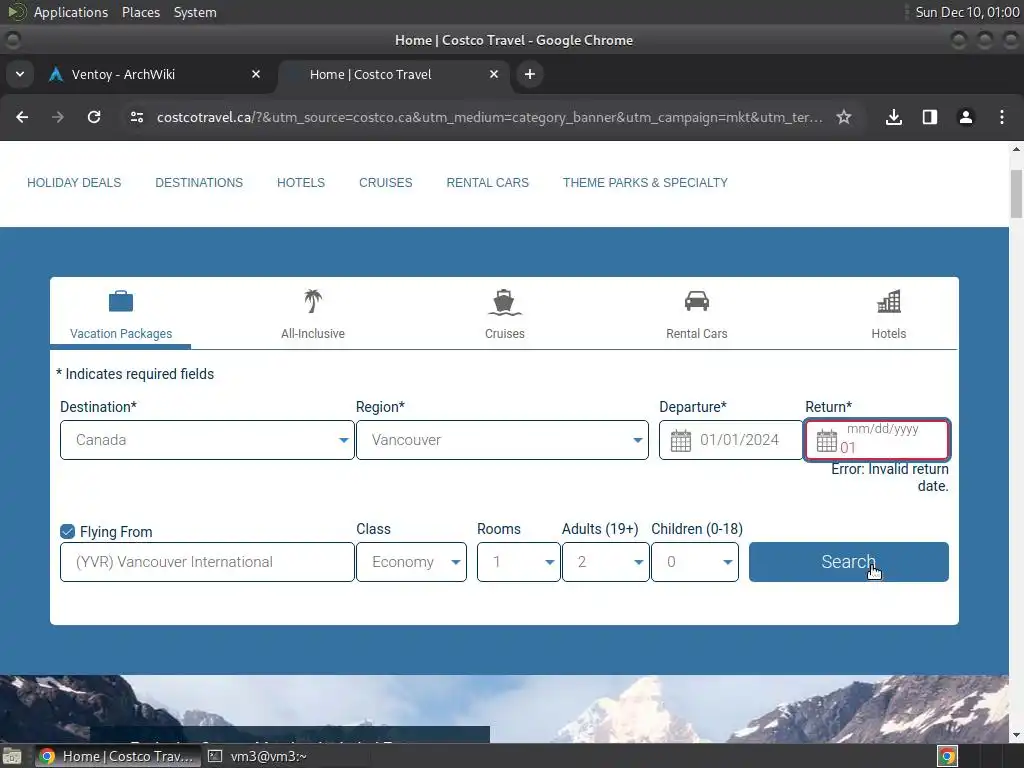Switch to the Hotels tab label

click(x=888, y=334)
